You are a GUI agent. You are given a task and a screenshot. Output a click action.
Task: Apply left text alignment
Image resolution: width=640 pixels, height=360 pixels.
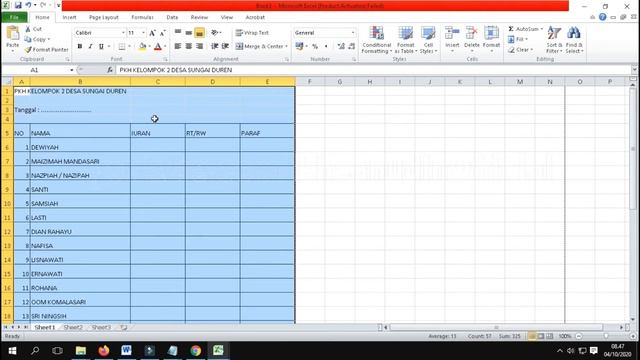[x=178, y=46]
